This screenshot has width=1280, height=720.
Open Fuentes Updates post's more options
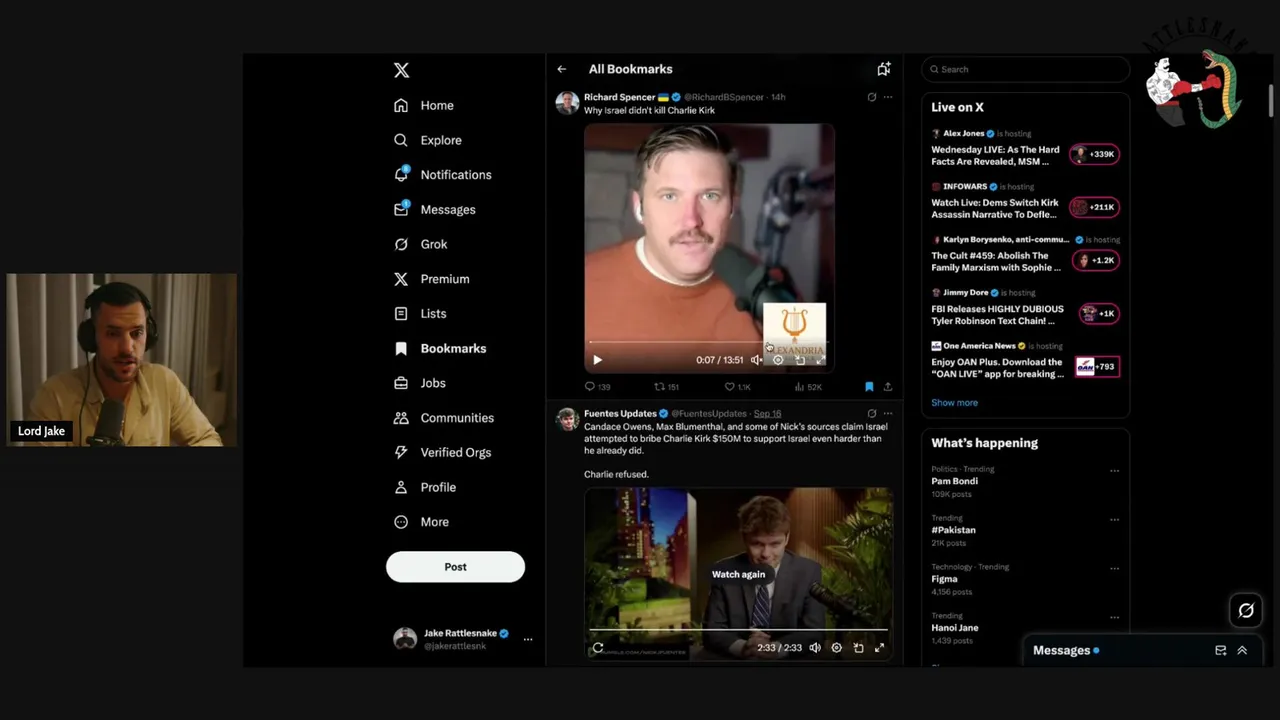(888, 413)
